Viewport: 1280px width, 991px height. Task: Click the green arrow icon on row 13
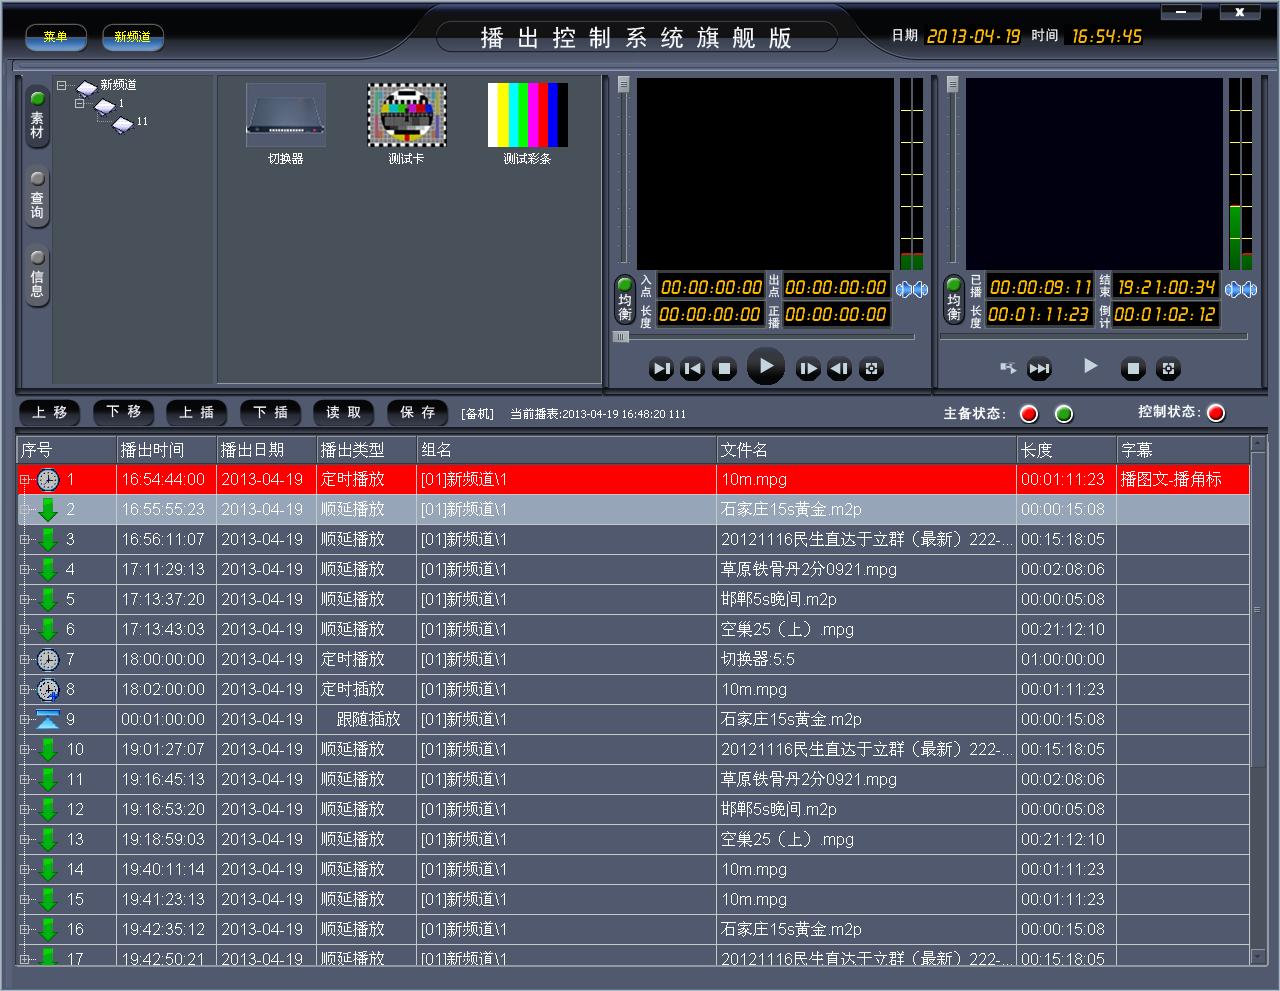tap(48, 840)
